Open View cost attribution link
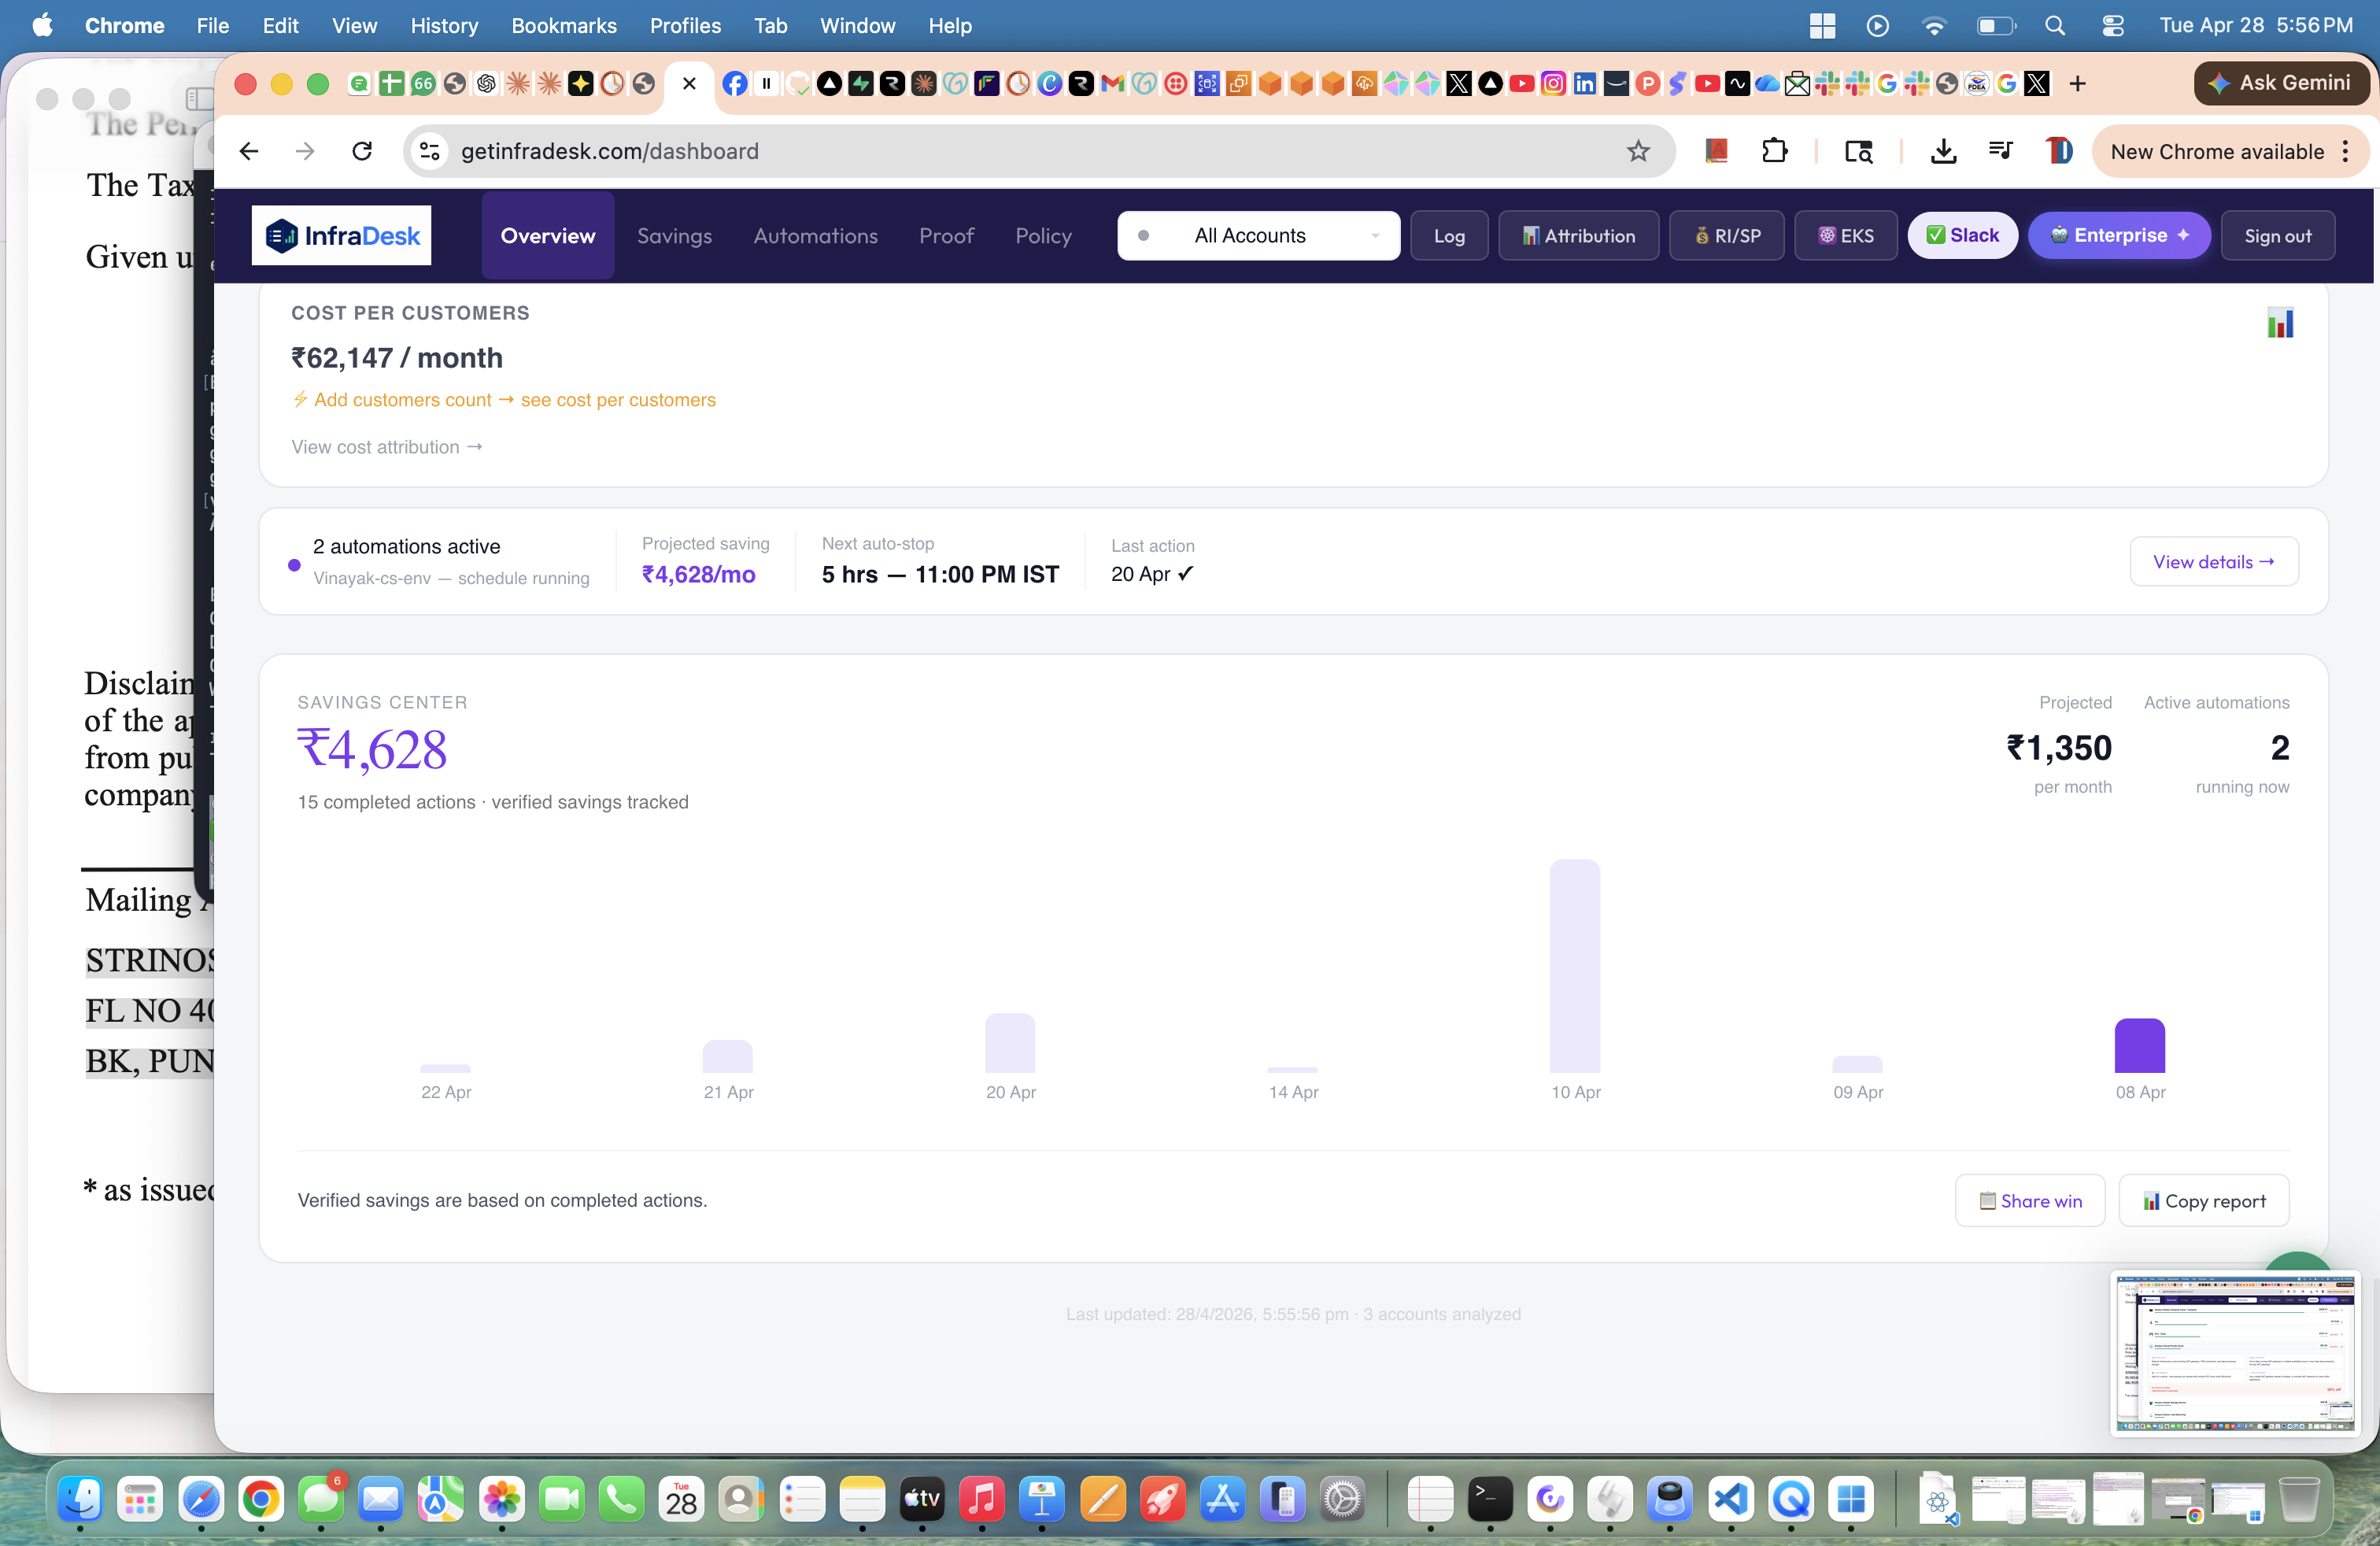Screen dimensions: 2380x1546 [x=387, y=447]
